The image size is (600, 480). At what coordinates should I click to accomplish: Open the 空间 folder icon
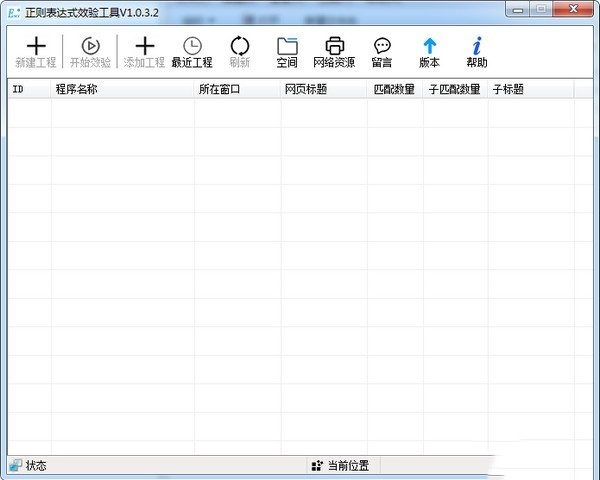(x=287, y=46)
